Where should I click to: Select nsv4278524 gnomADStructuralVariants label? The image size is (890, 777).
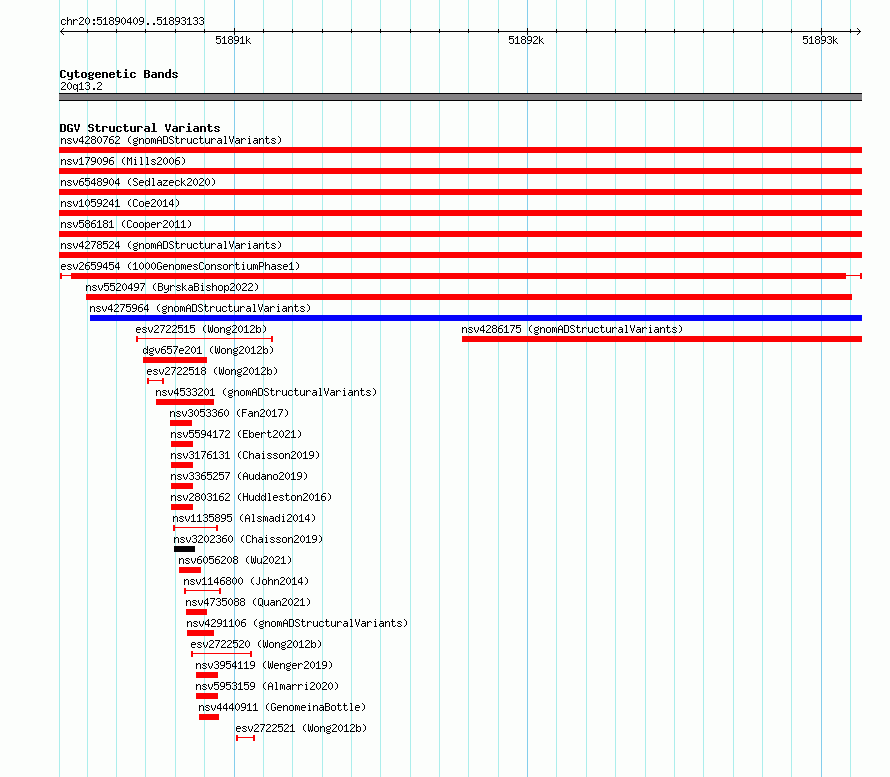click(x=171, y=245)
